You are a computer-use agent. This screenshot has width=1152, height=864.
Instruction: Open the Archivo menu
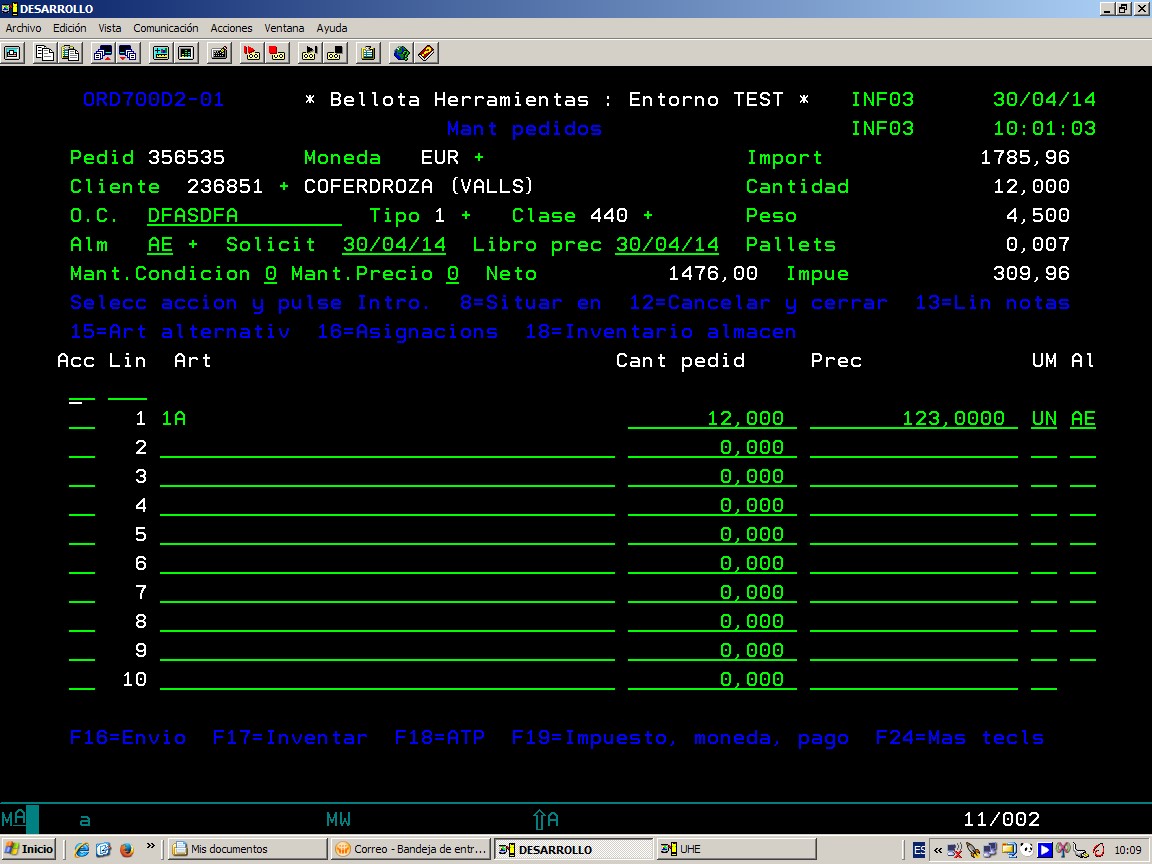[x=23, y=28]
